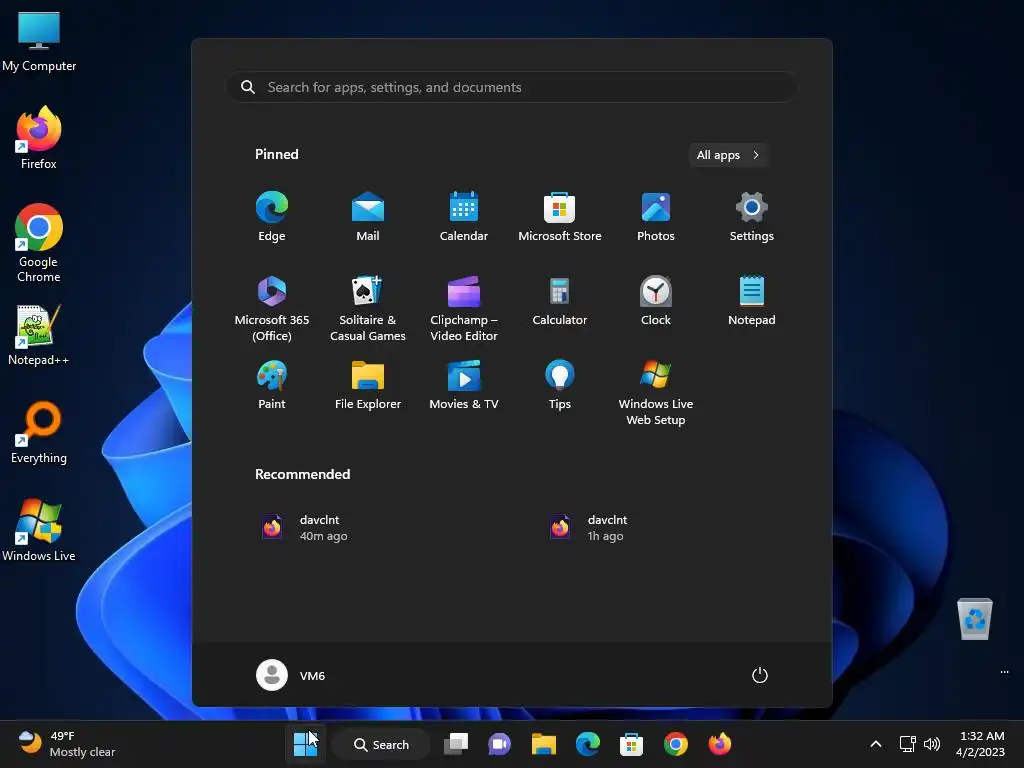Open Microsoft Store from pinned apps

coord(560,217)
